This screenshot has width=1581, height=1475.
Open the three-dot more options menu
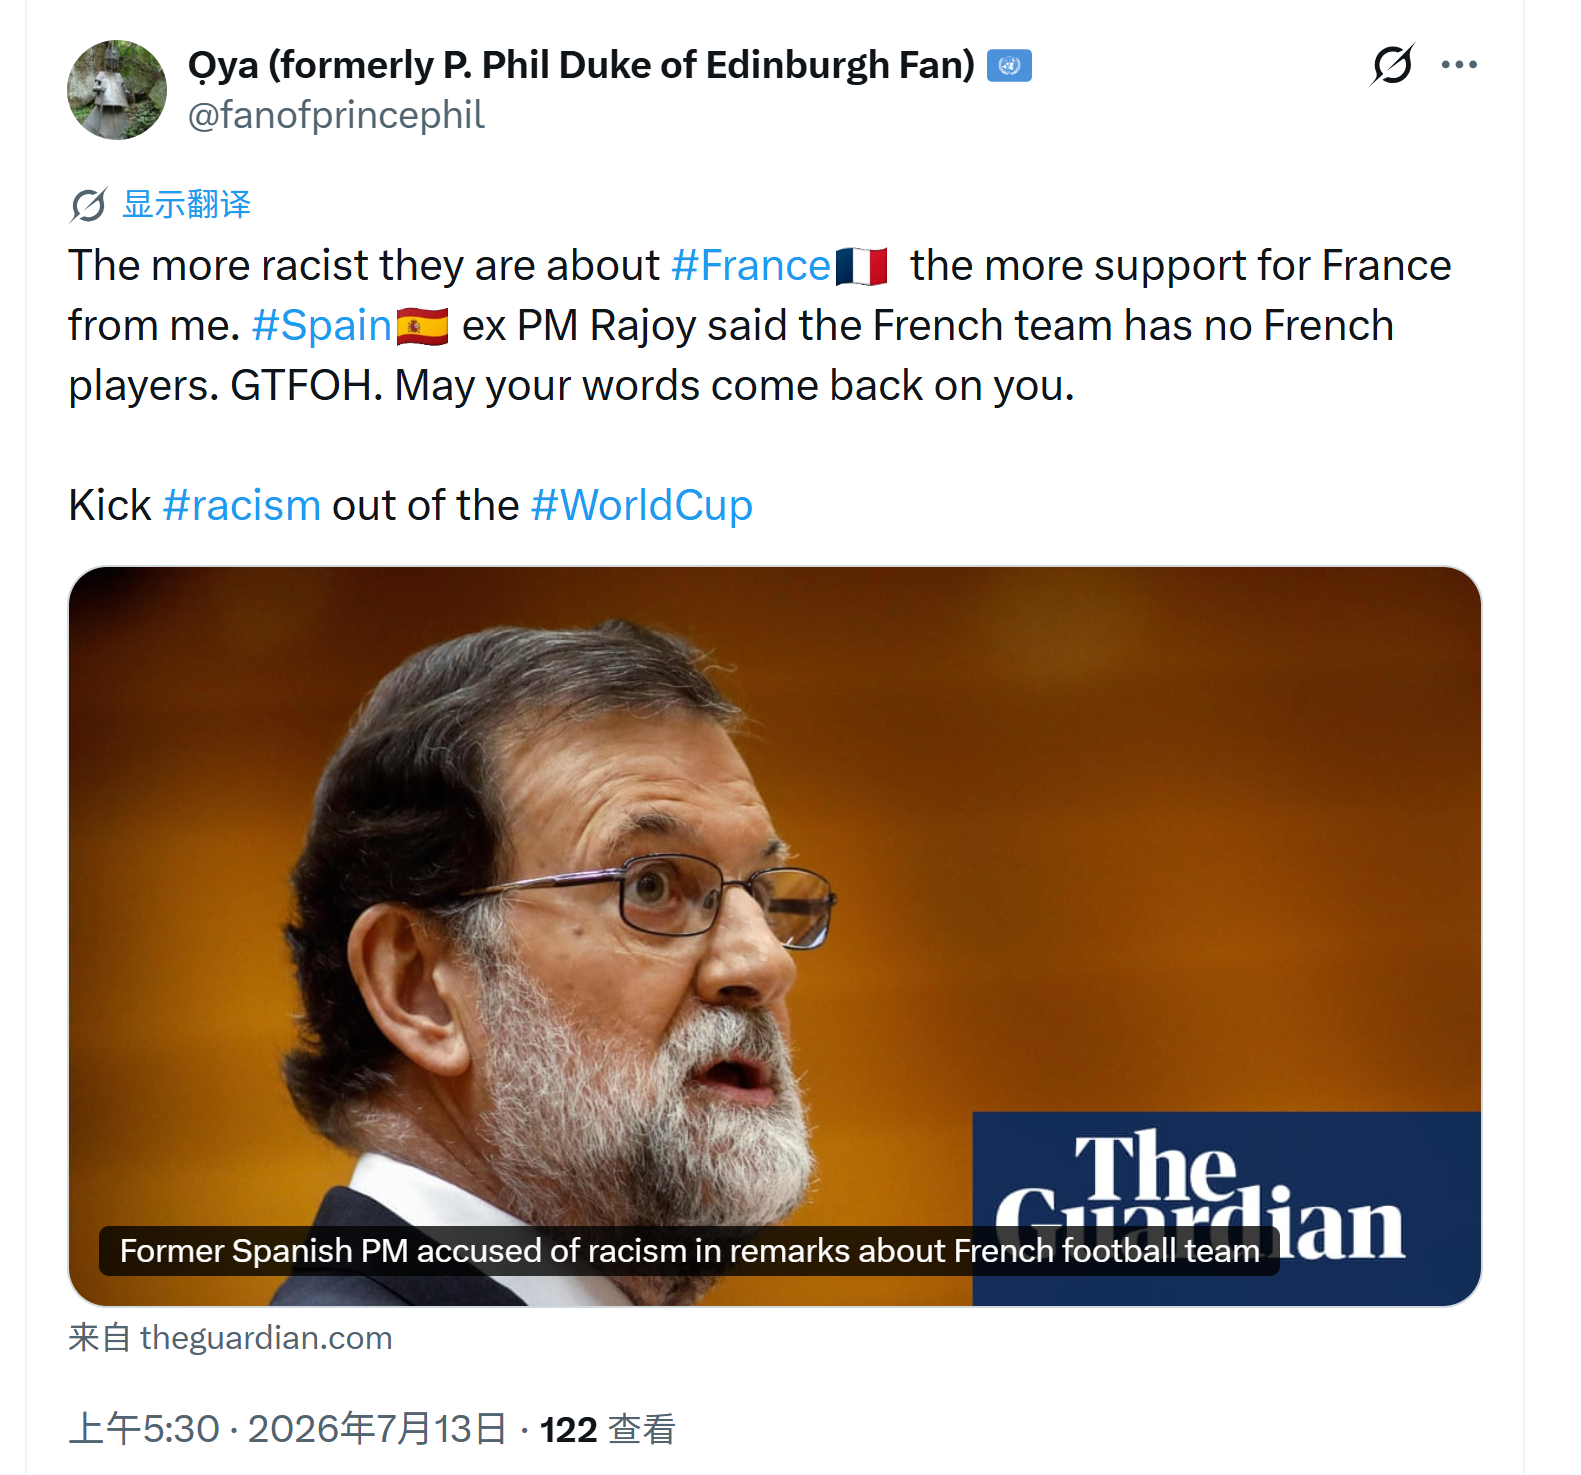[1459, 65]
